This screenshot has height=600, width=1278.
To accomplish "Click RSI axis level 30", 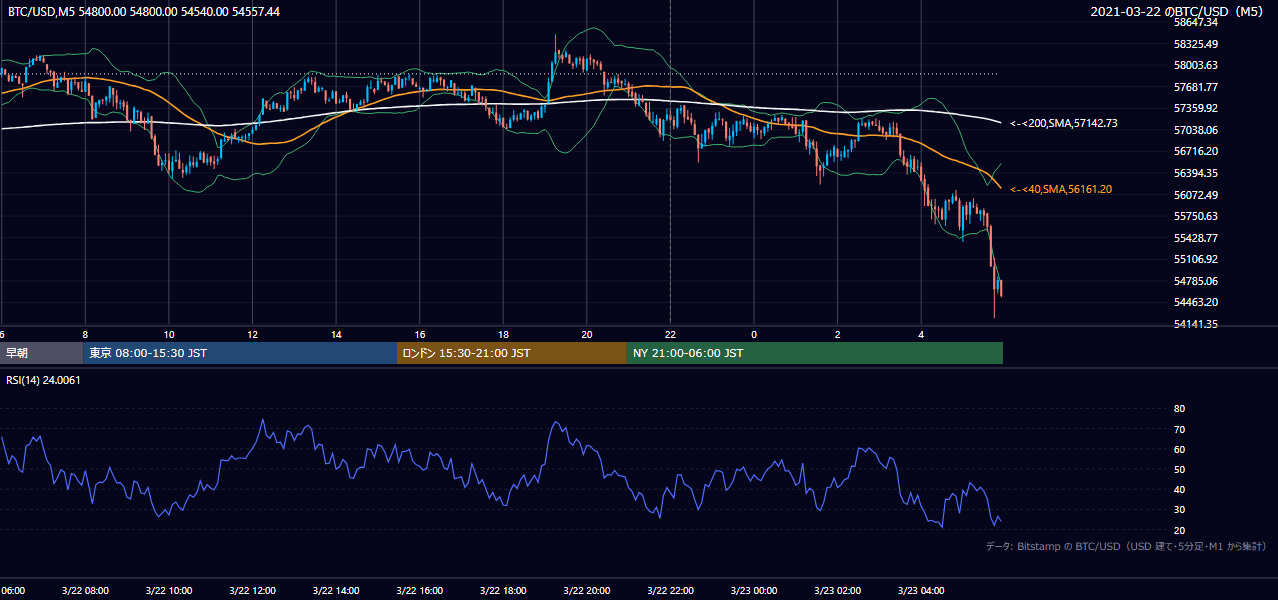I will tap(1179, 510).
